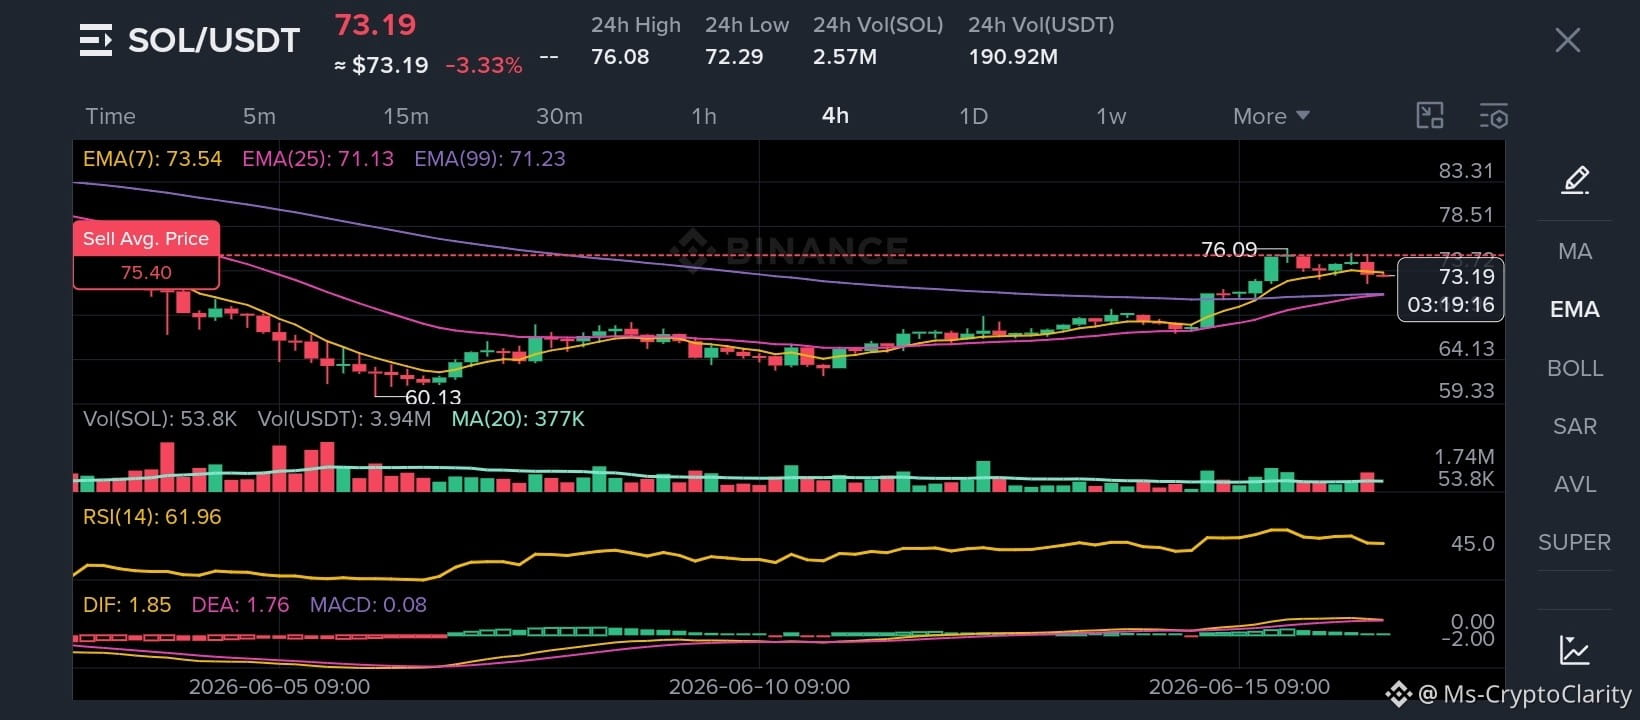
Task: Click the 76.09 high marker on chart
Action: pyautogui.click(x=1229, y=249)
